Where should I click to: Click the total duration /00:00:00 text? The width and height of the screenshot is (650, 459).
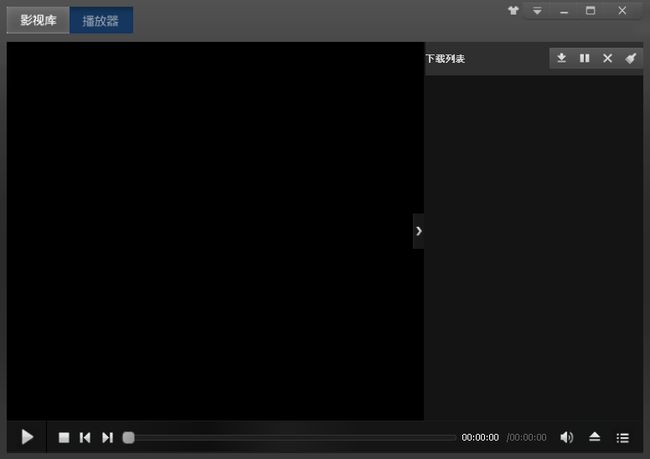click(x=526, y=437)
